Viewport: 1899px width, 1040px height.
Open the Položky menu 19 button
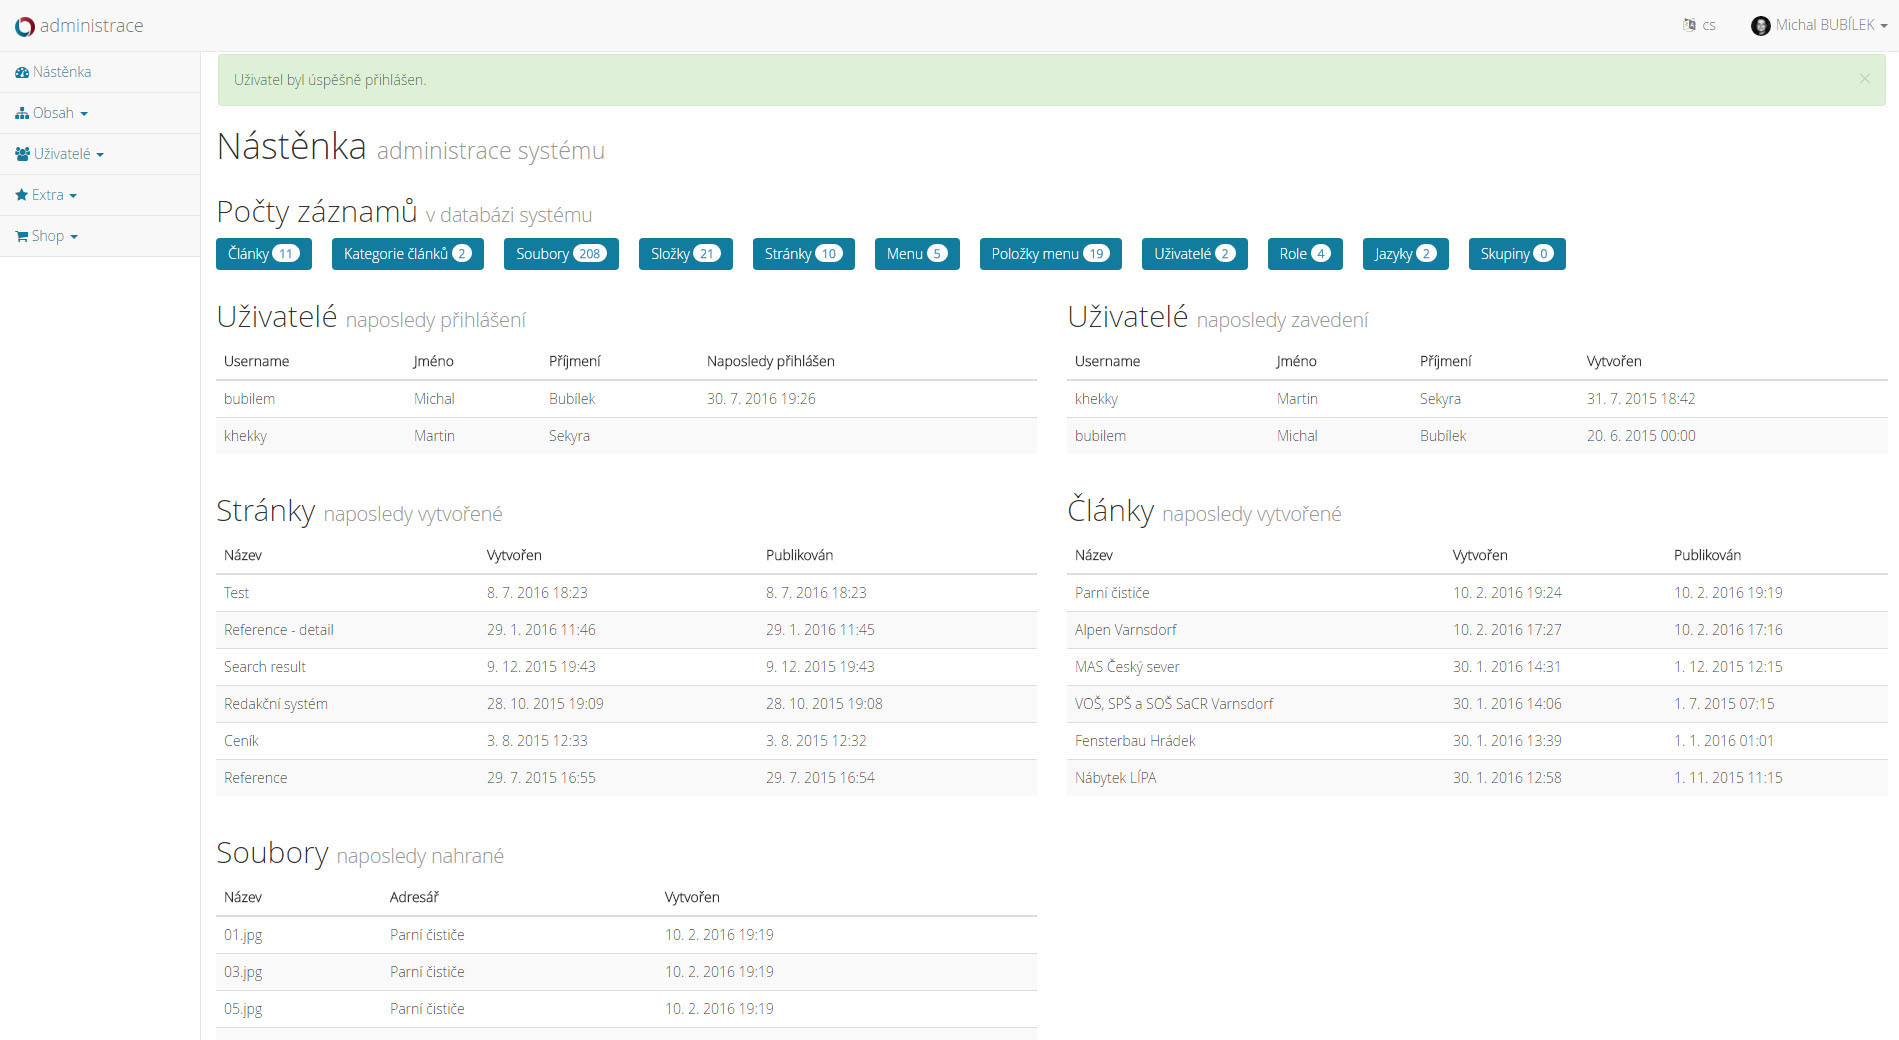tap(1051, 254)
